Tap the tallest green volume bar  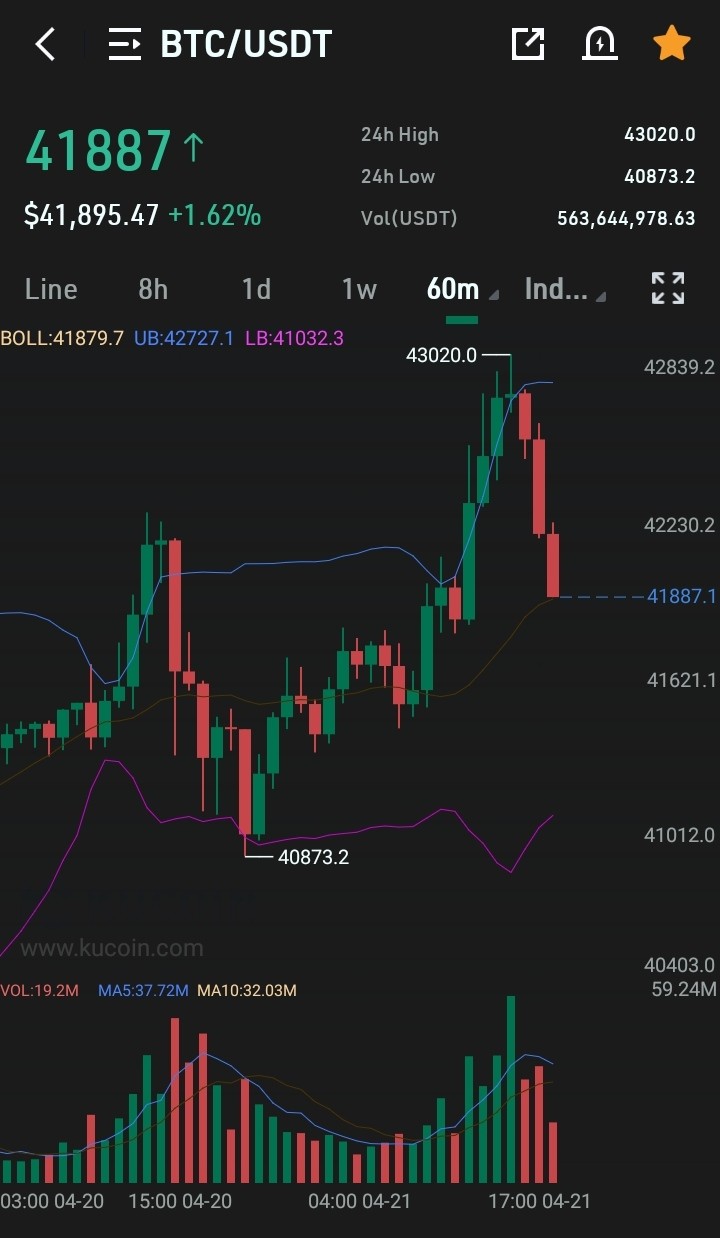(511, 1090)
